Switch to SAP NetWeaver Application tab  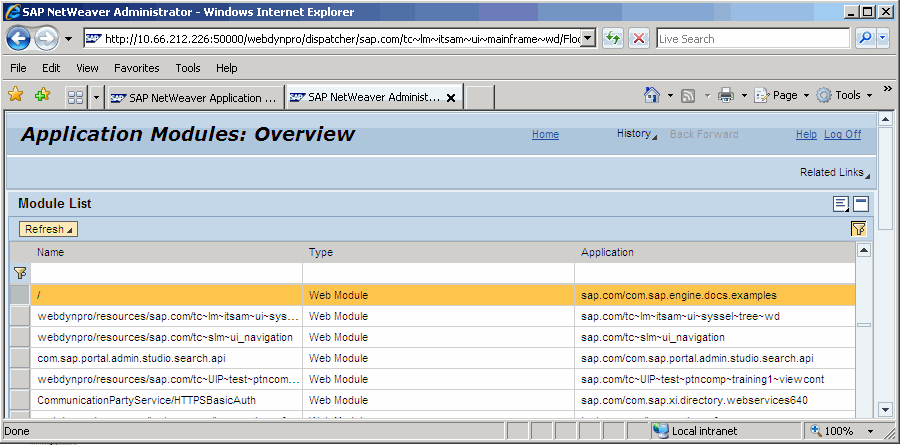pos(195,98)
